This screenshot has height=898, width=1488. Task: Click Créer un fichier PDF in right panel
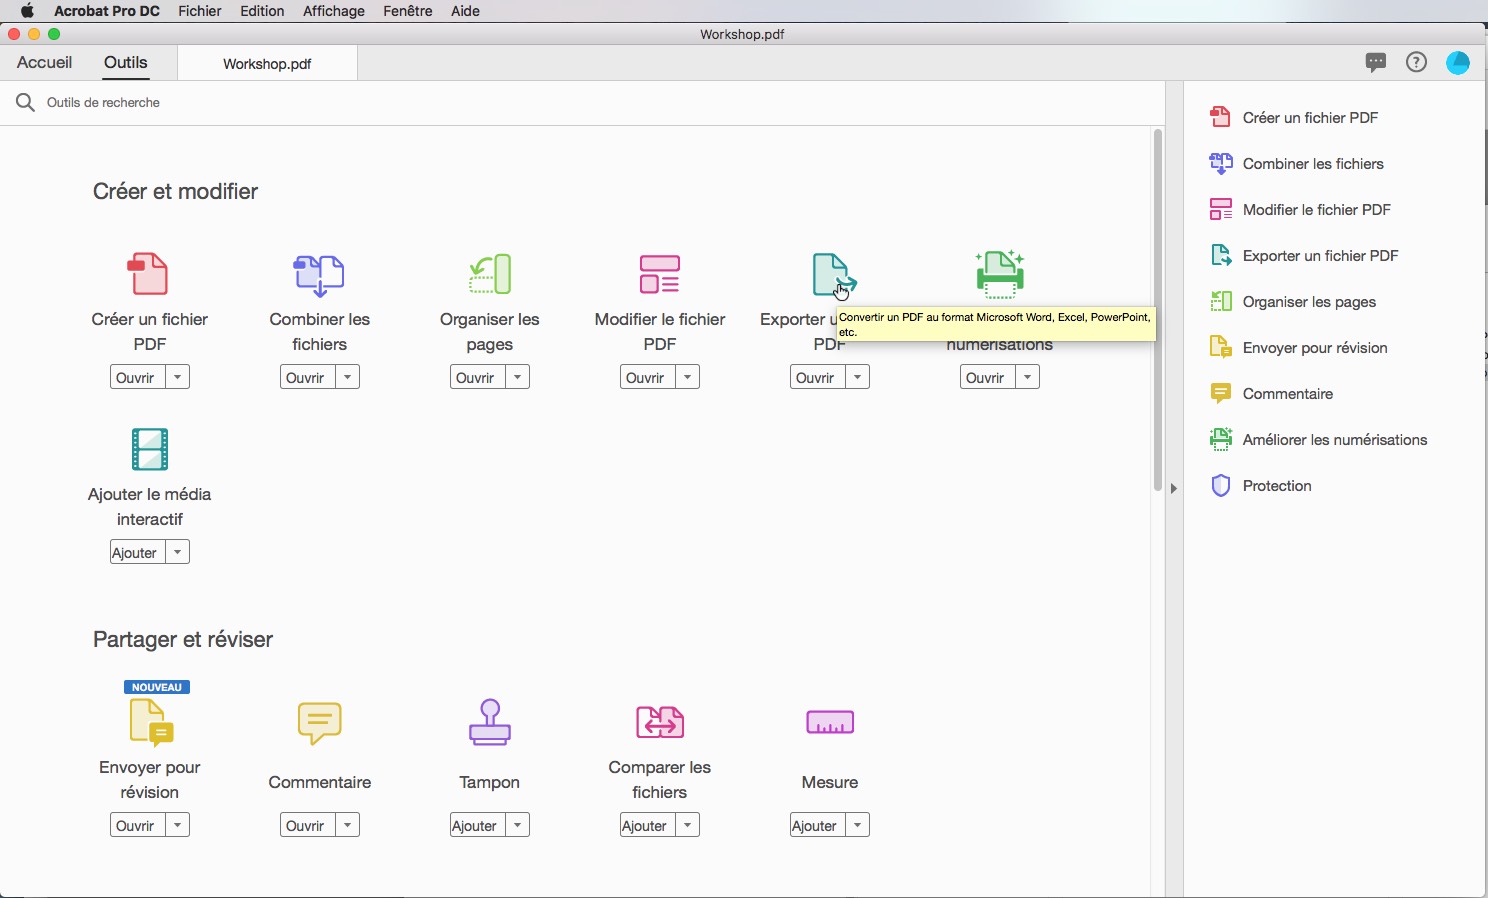tap(1294, 117)
